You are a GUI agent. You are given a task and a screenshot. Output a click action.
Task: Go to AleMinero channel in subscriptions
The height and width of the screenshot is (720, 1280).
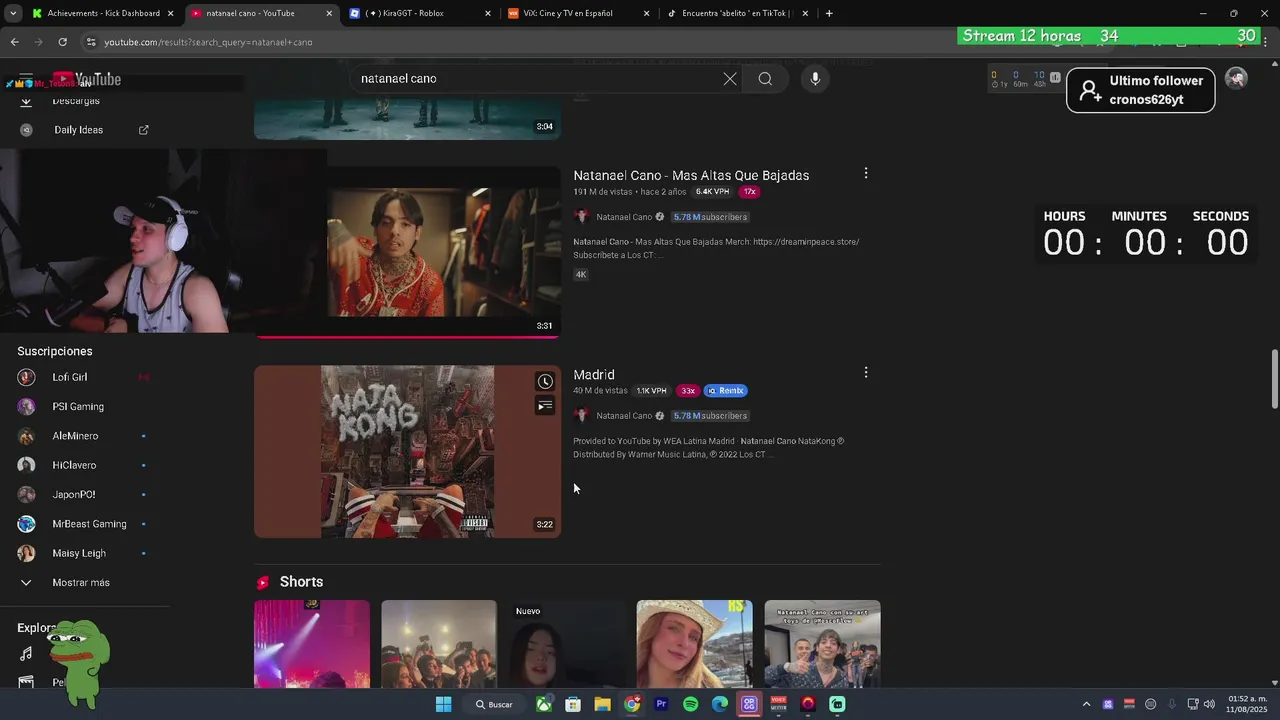tap(75, 436)
